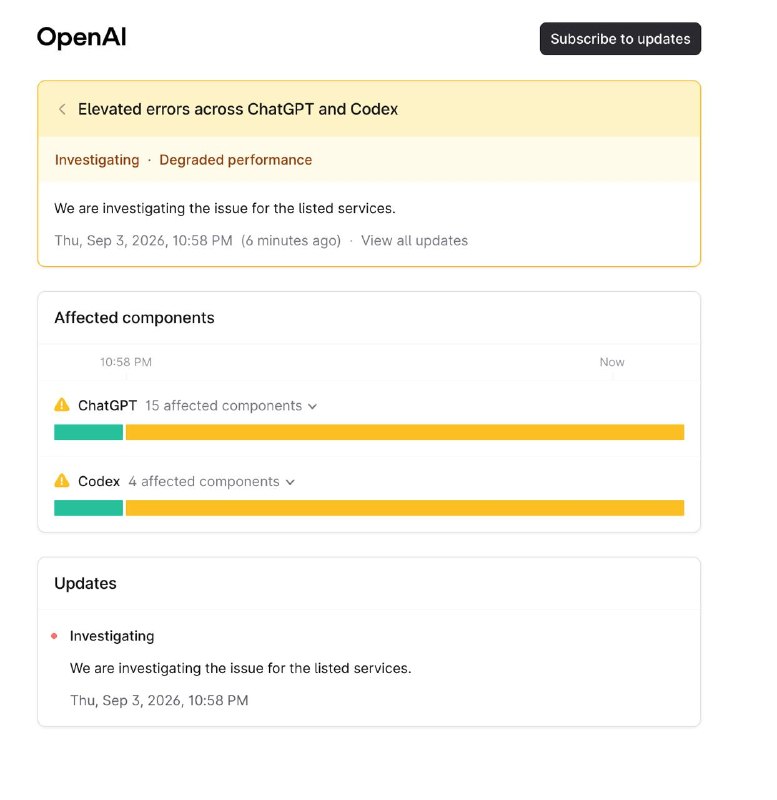Subscribe to updates button
Image resolution: width=777 pixels, height=800 pixels.
coord(620,39)
